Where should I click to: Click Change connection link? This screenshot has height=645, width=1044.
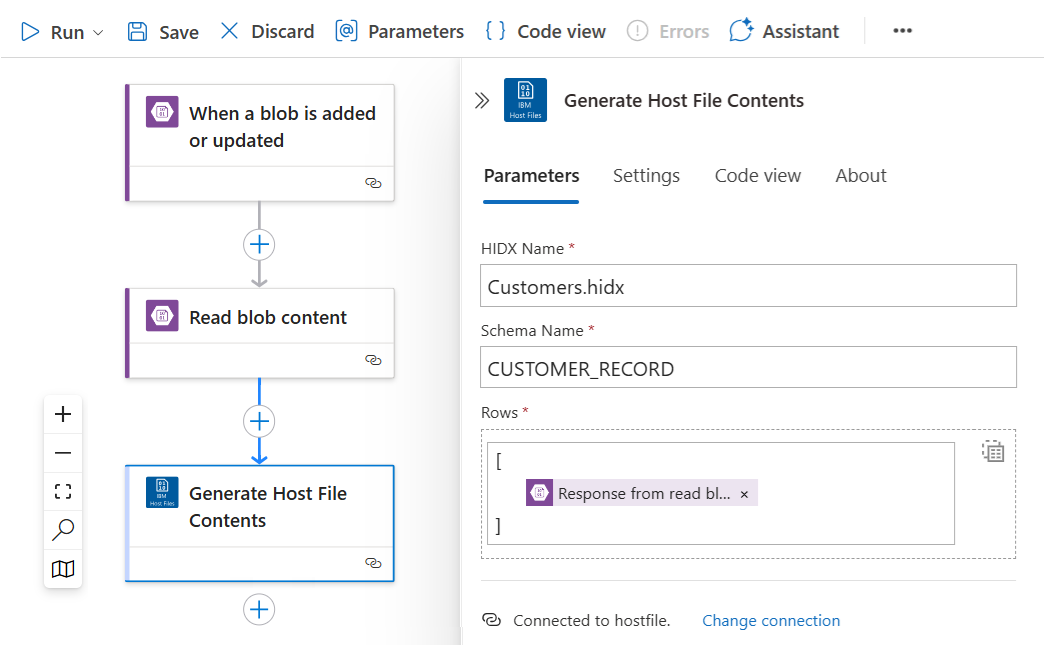coord(771,620)
